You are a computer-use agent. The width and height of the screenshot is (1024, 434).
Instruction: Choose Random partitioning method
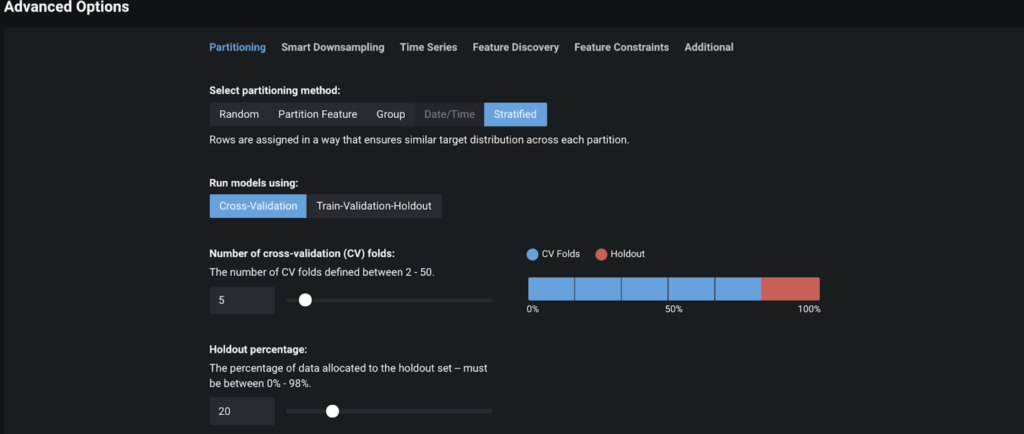point(239,114)
